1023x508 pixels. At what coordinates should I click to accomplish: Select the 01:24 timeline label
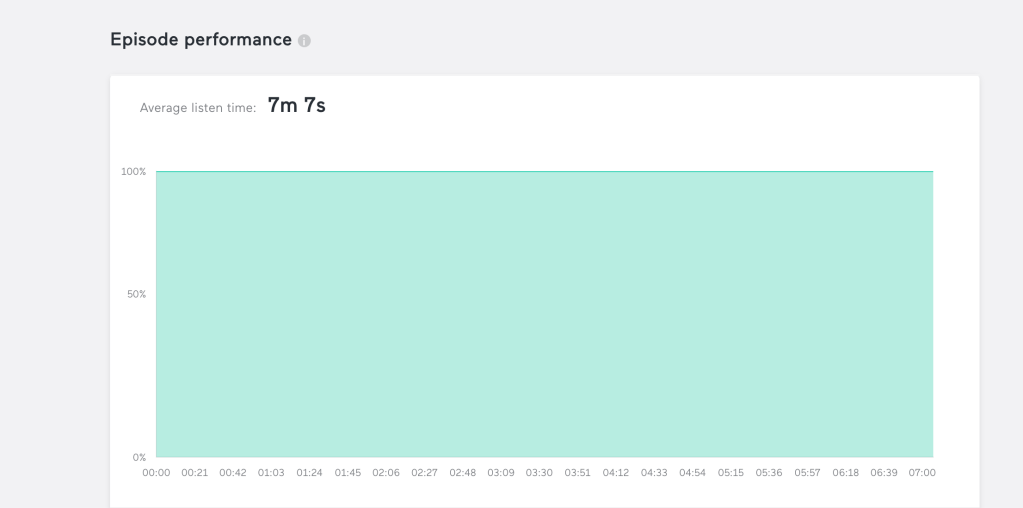click(x=310, y=473)
